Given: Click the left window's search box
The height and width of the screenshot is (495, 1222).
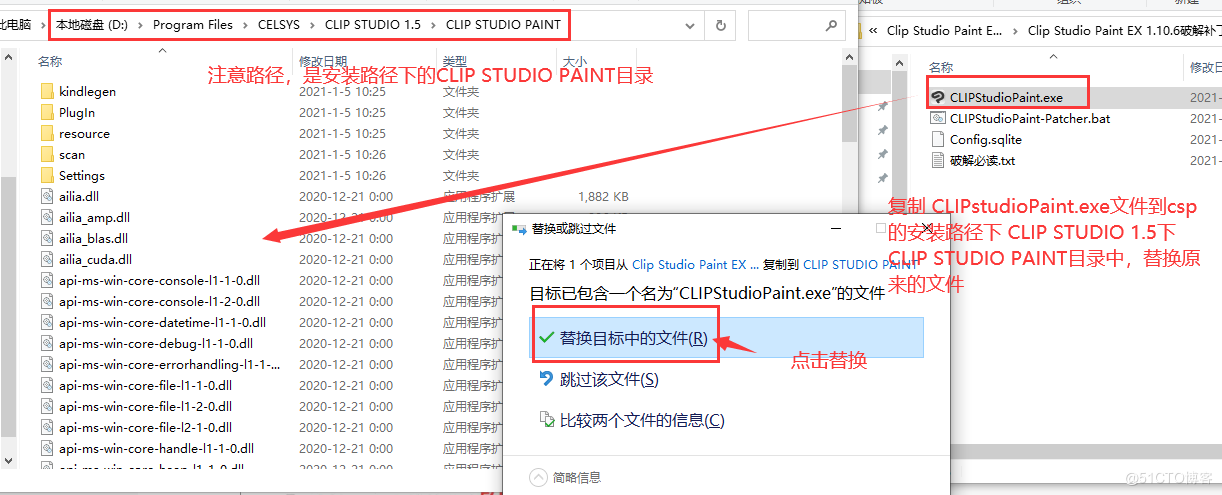Looking at the screenshot, I should point(796,25).
